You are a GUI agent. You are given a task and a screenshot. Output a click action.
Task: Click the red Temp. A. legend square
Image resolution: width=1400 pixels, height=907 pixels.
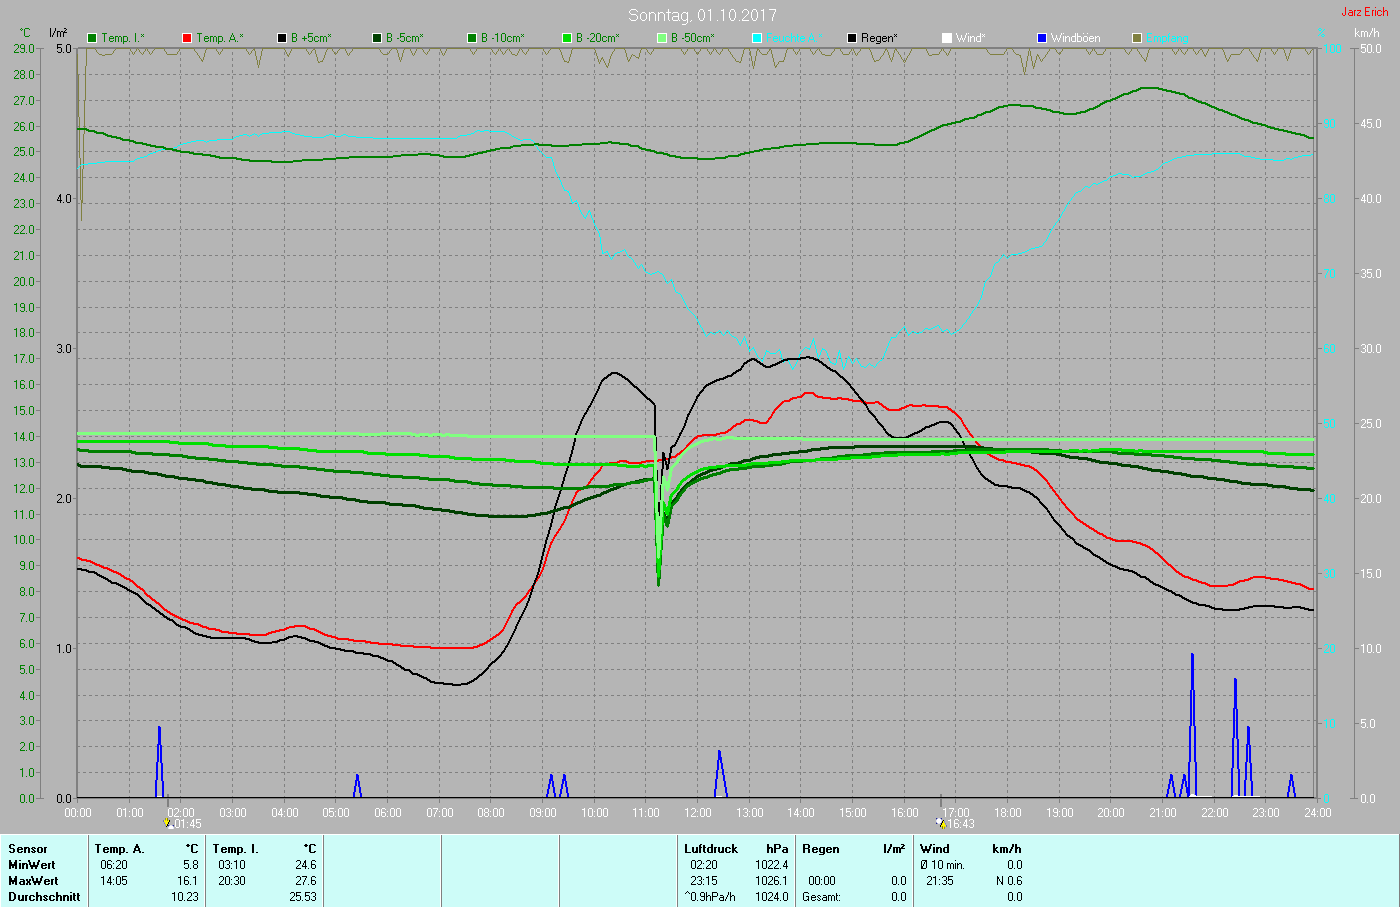click(187, 38)
